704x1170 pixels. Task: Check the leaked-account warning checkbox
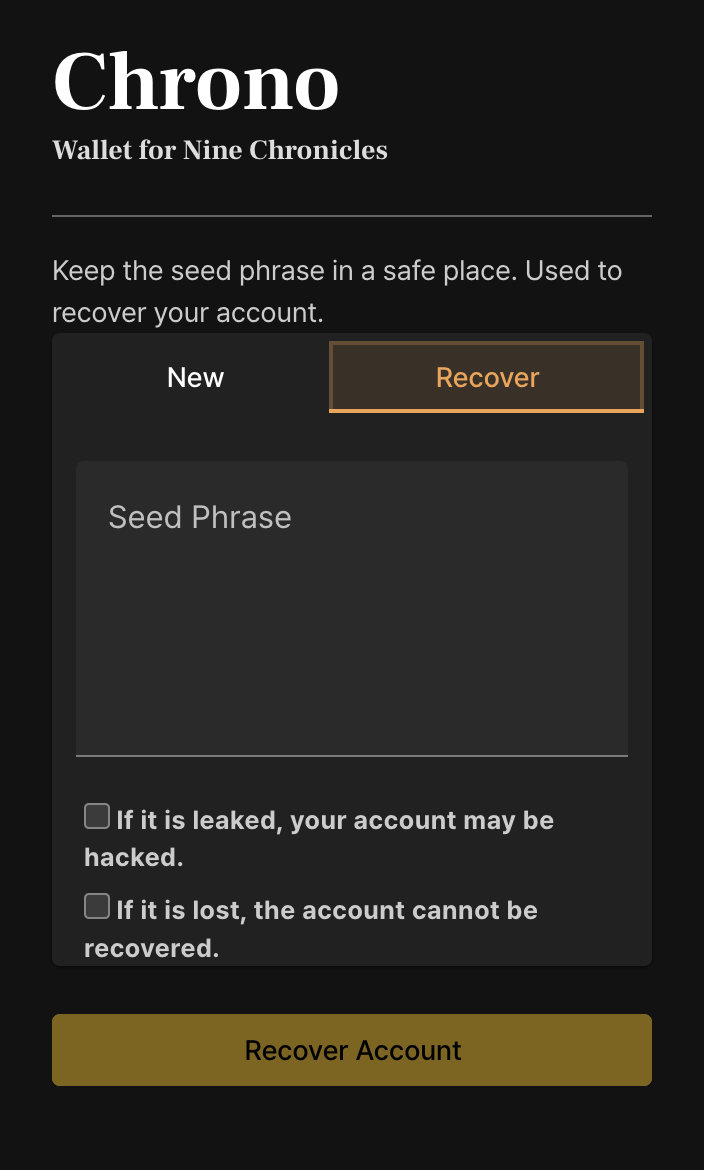point(97,817)
